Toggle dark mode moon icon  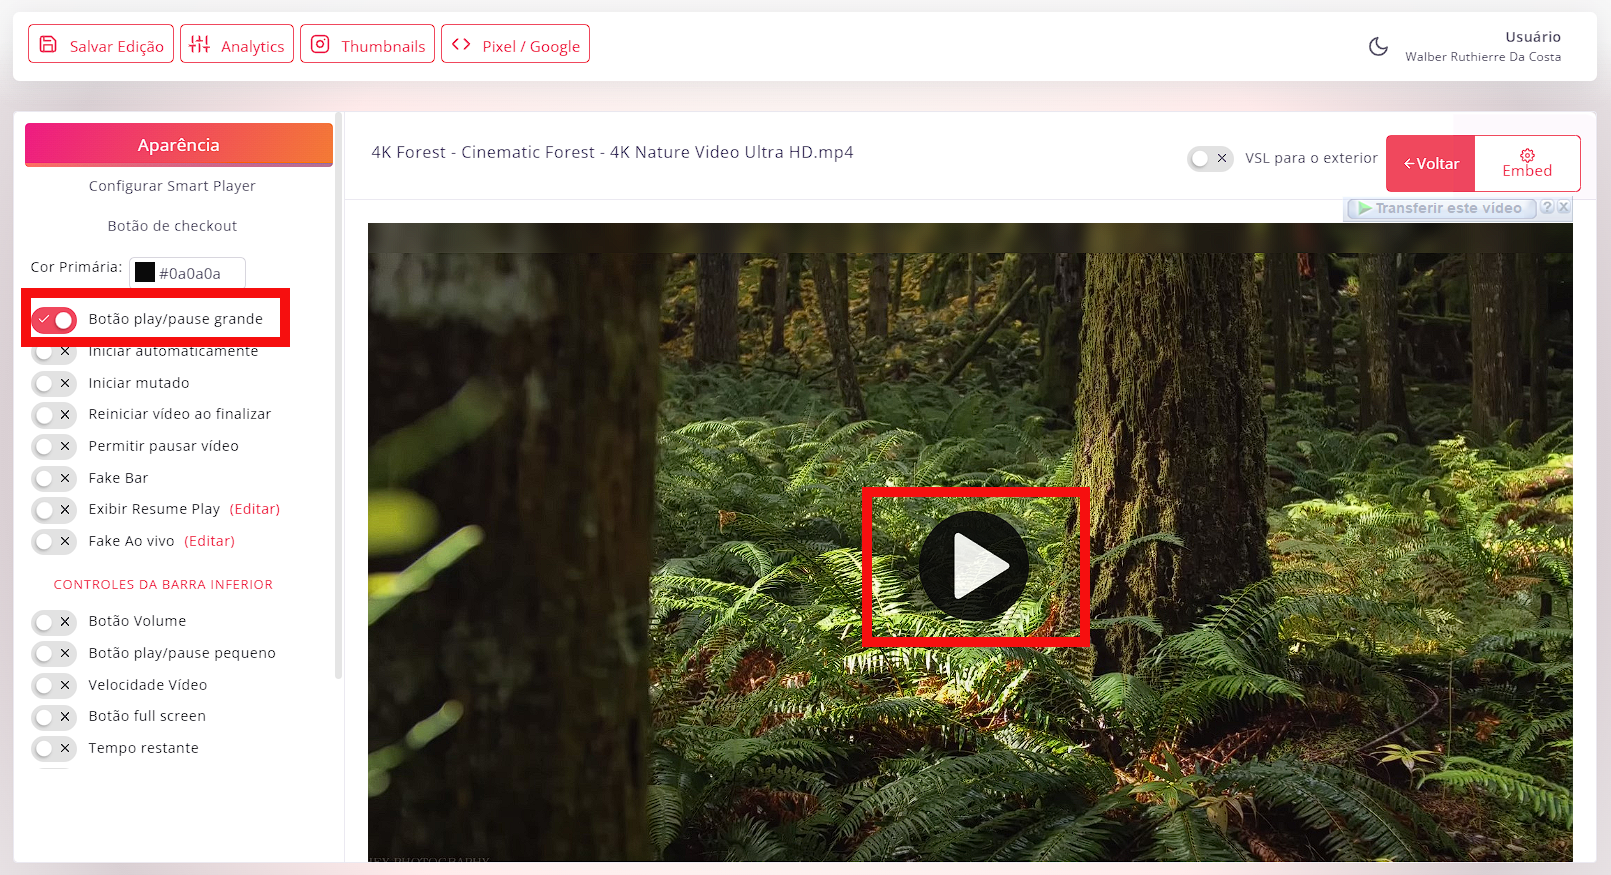coord(1378,46)
